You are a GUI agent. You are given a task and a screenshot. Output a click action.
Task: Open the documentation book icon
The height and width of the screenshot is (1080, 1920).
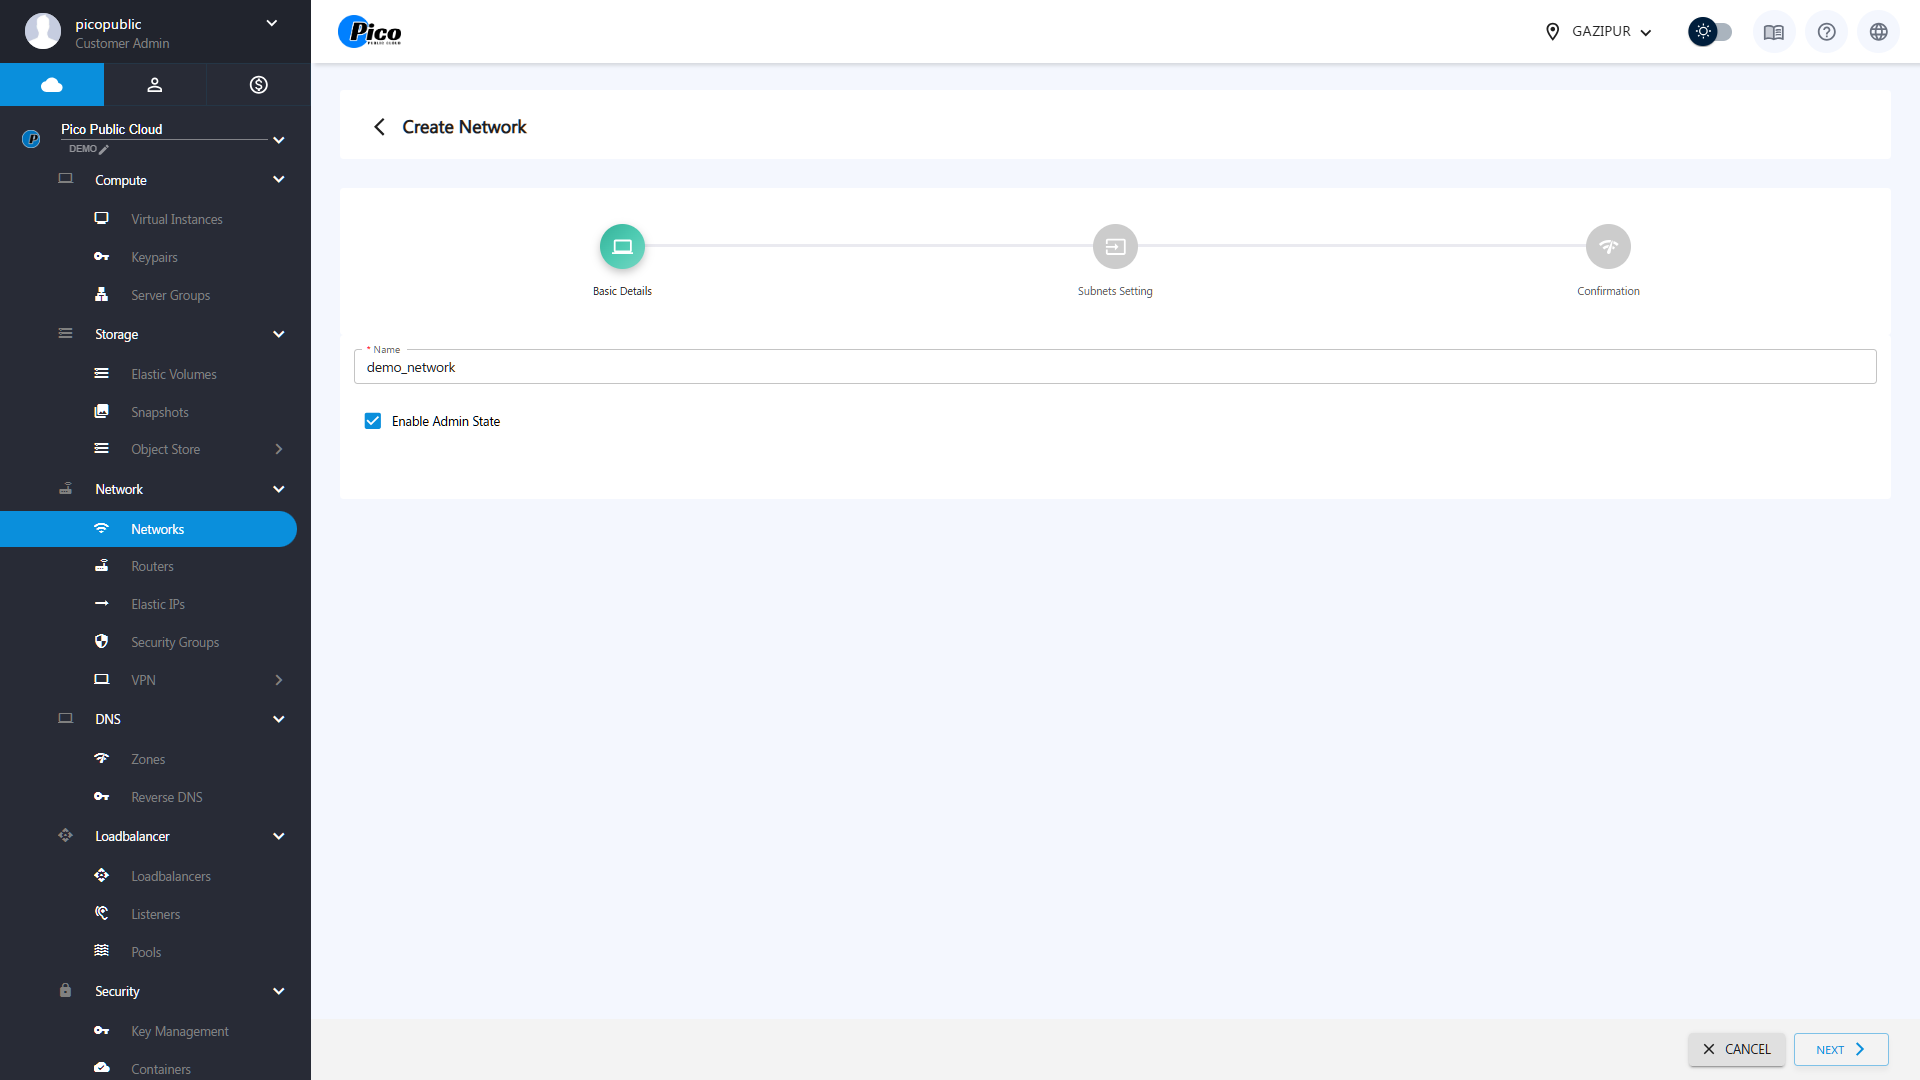tap(1773, 32)
